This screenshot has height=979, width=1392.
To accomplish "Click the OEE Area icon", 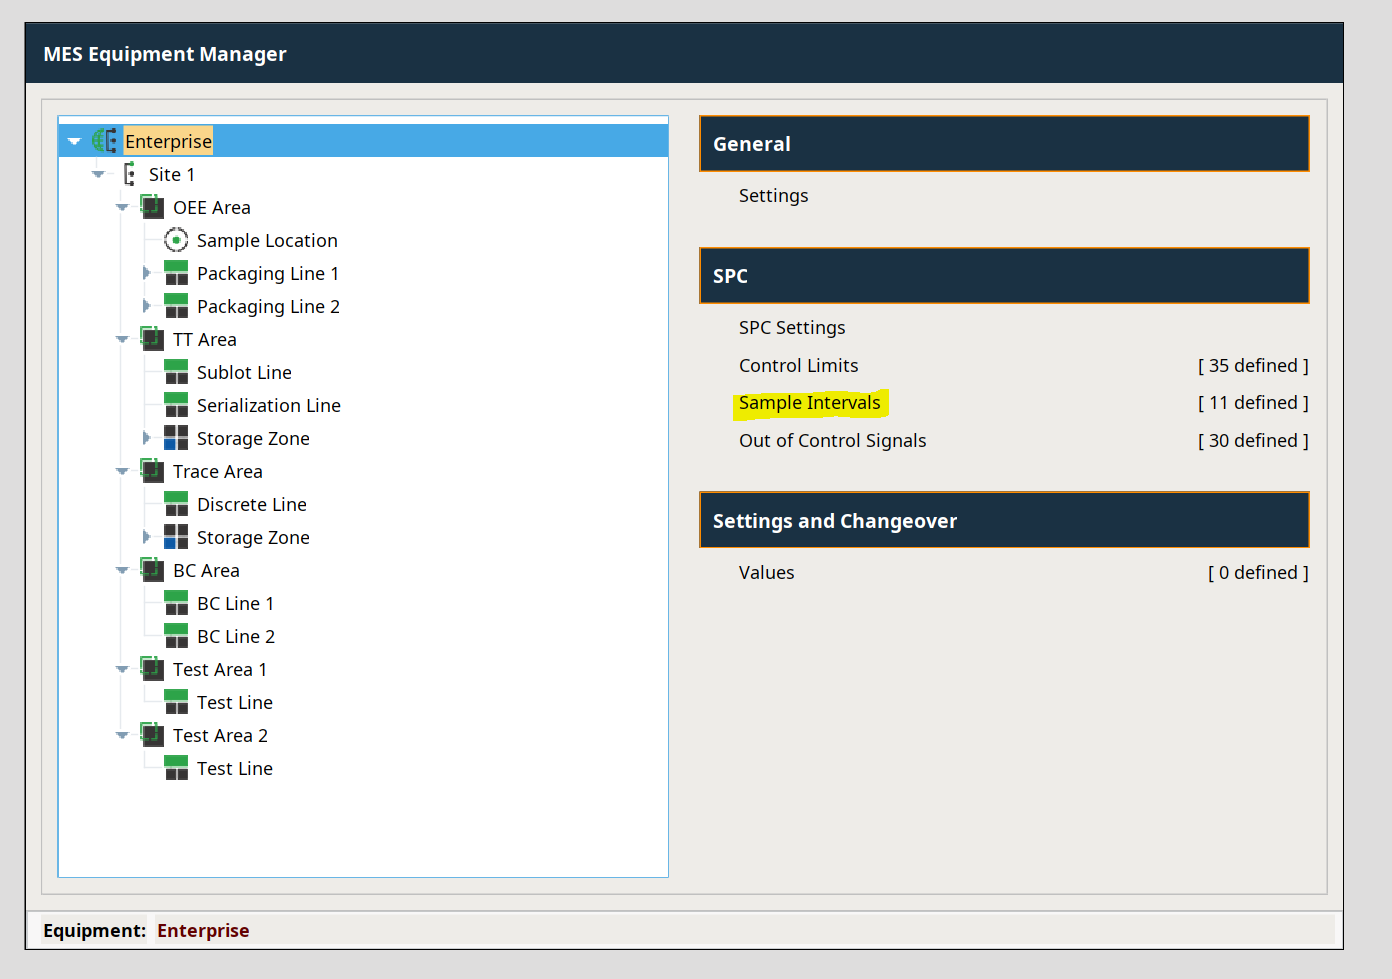I will pyautogui.click(x=152, y=207).
